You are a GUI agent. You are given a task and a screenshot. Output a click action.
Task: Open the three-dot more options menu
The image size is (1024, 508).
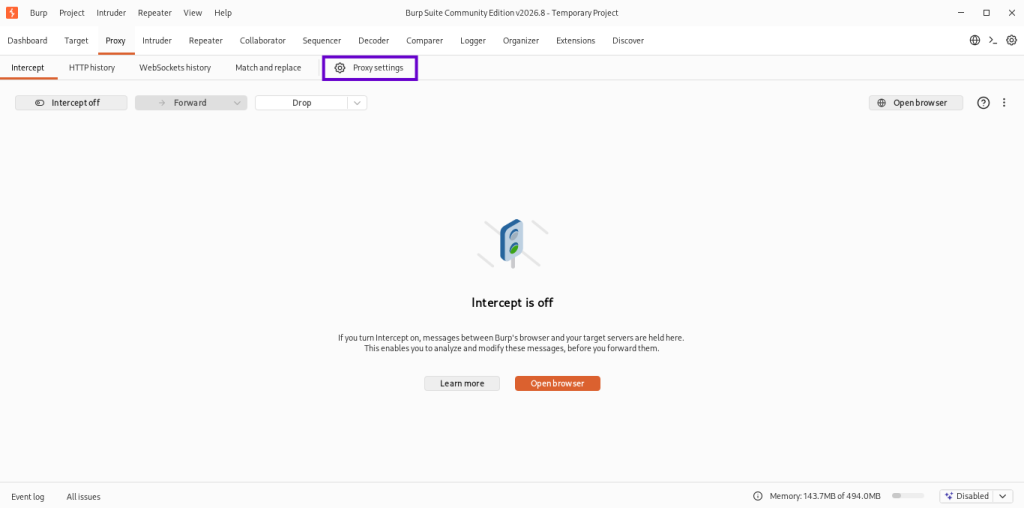point(1004,103)
